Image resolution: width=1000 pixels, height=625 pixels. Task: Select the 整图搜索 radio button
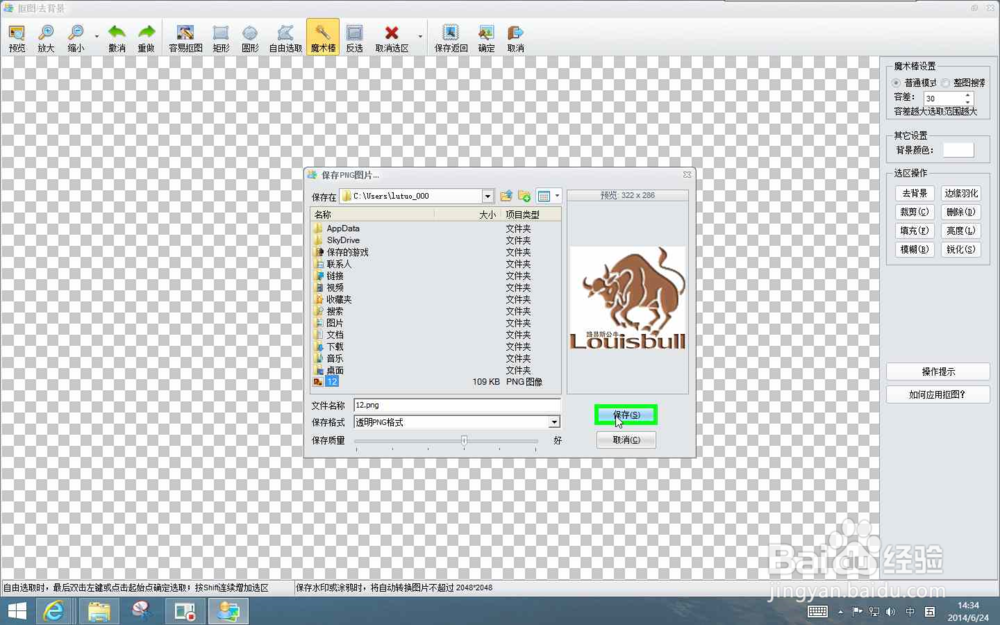946,83
